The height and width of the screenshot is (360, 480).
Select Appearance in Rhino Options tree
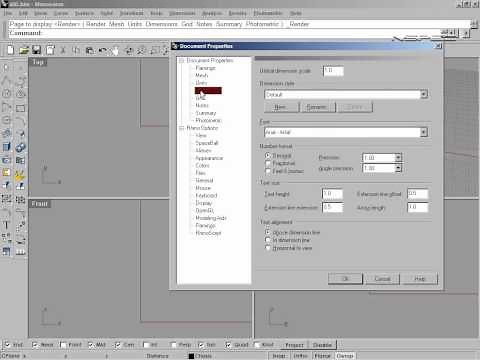[x=209, y=158]
